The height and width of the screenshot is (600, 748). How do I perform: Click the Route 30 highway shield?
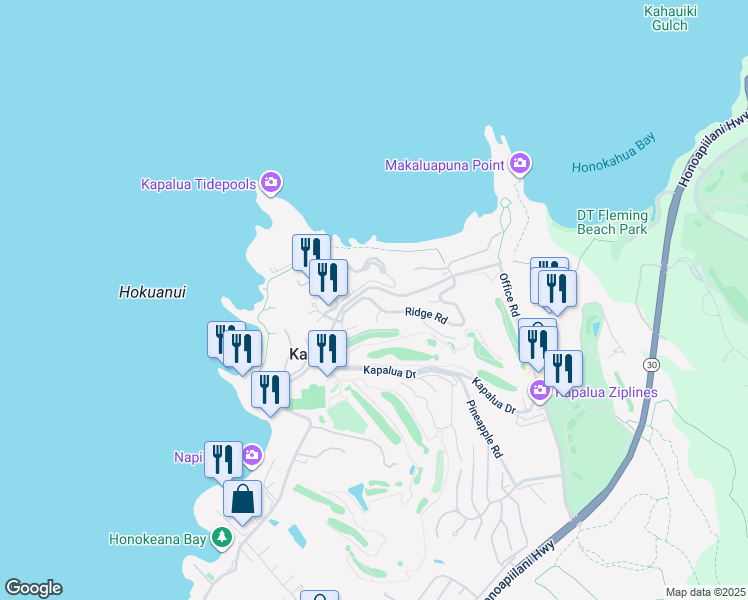651,365
